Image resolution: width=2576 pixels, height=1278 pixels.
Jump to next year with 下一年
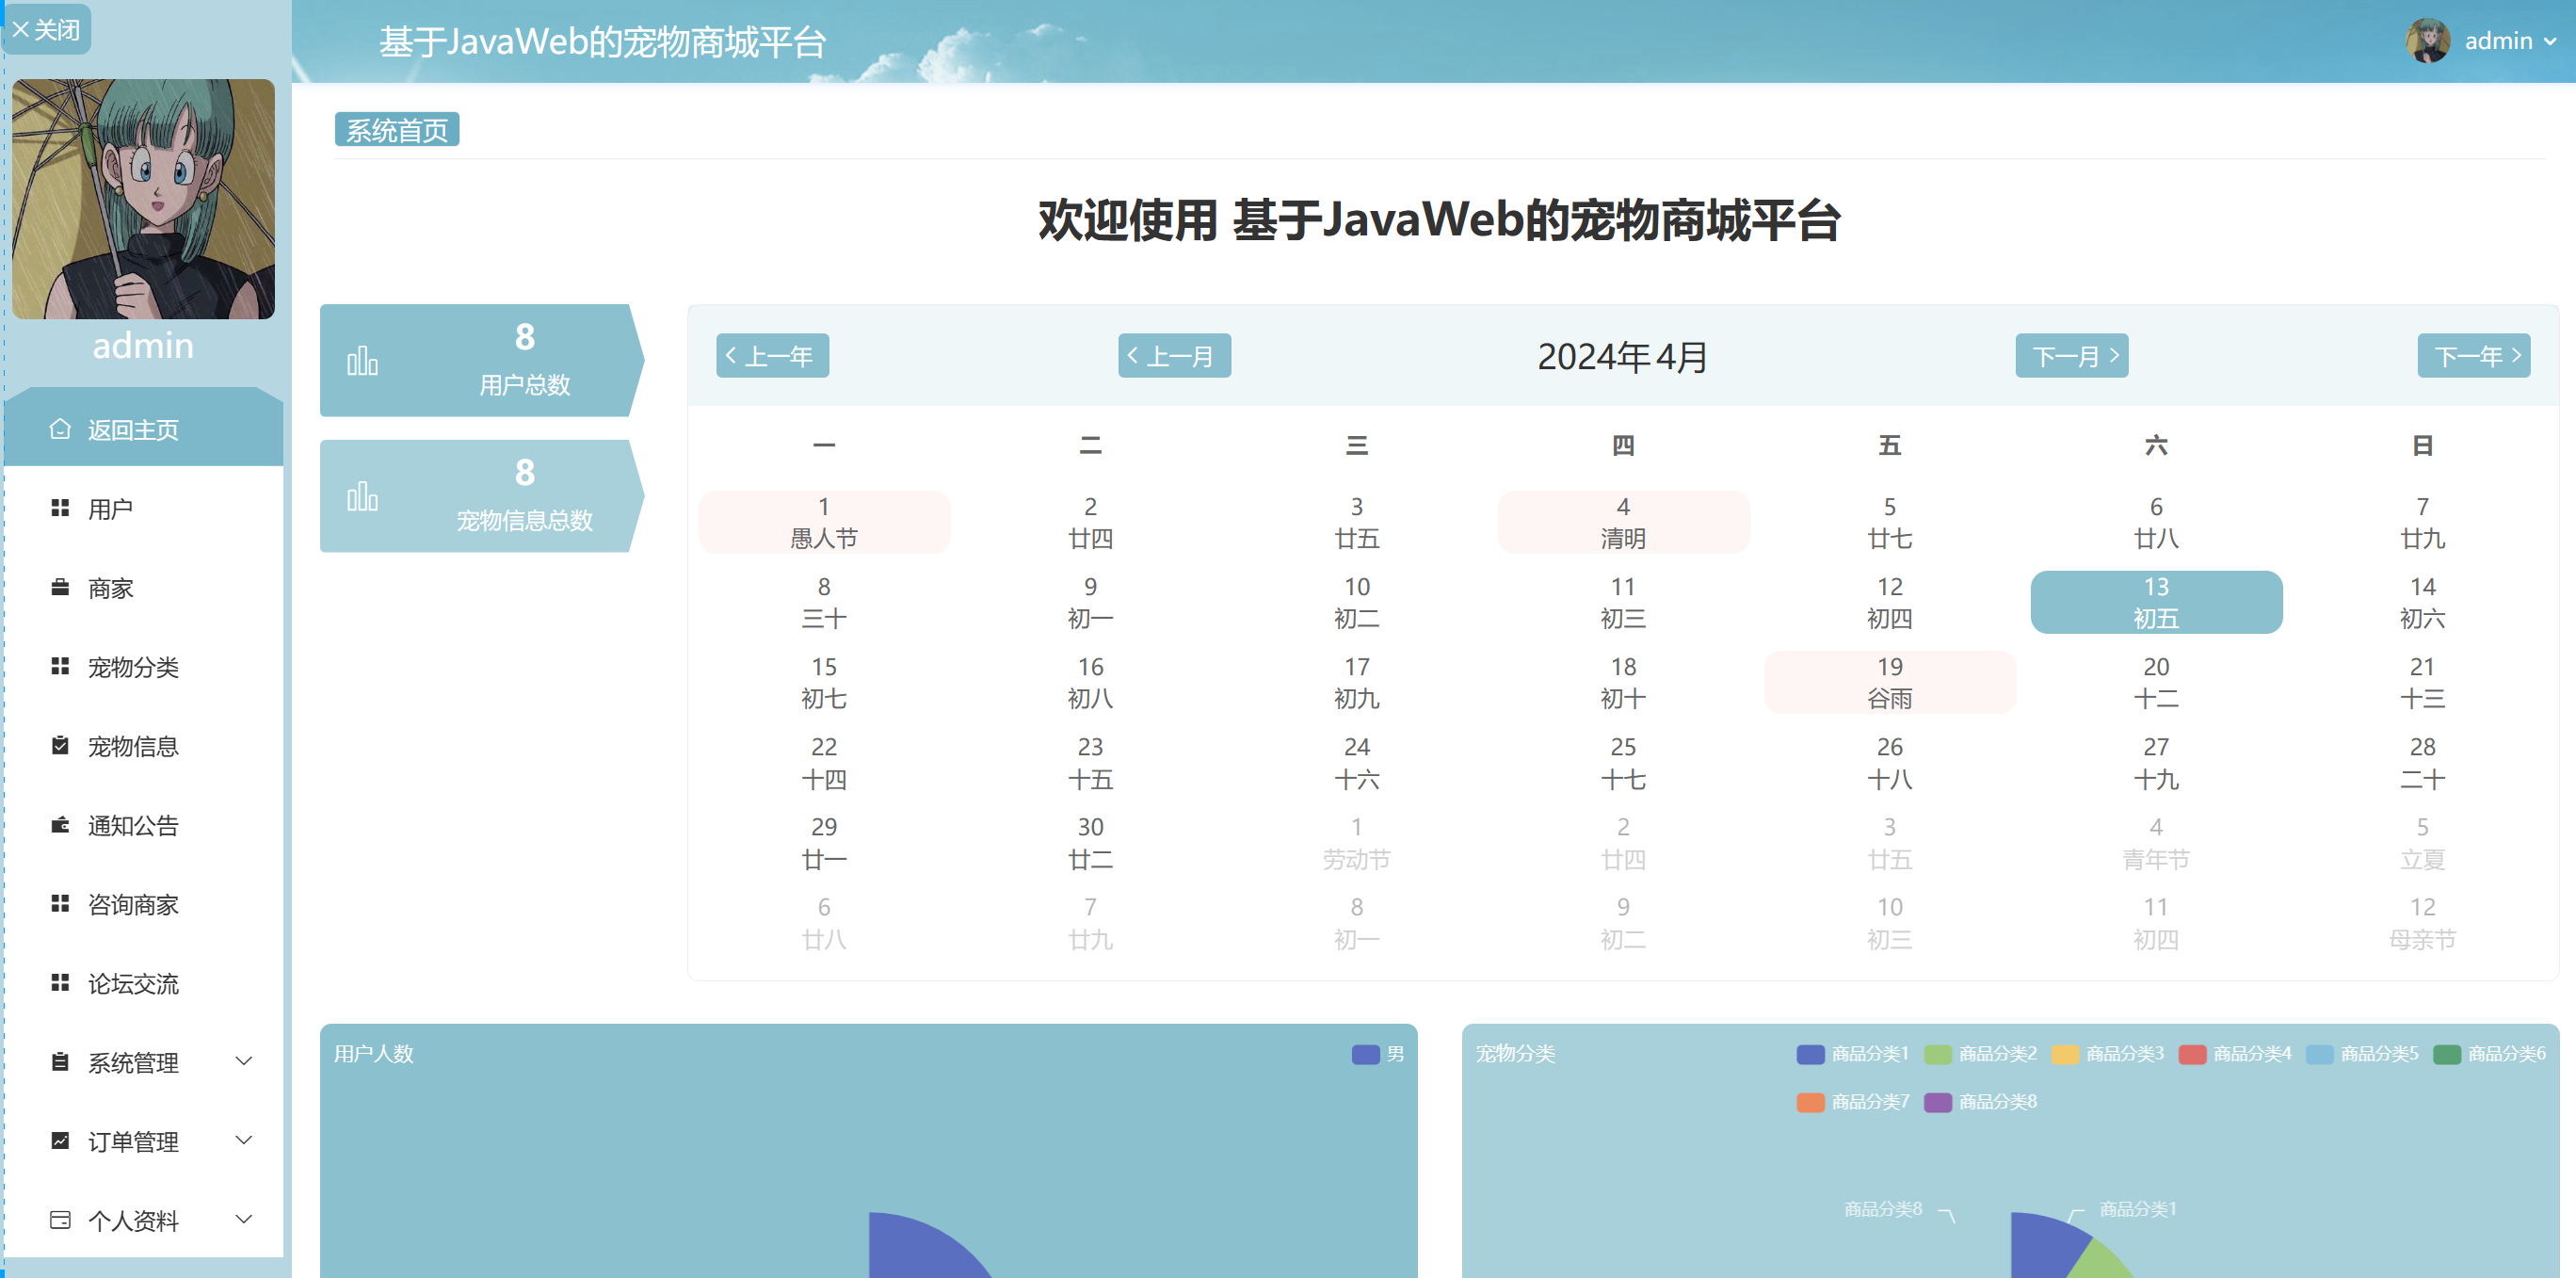point(2473,356)
